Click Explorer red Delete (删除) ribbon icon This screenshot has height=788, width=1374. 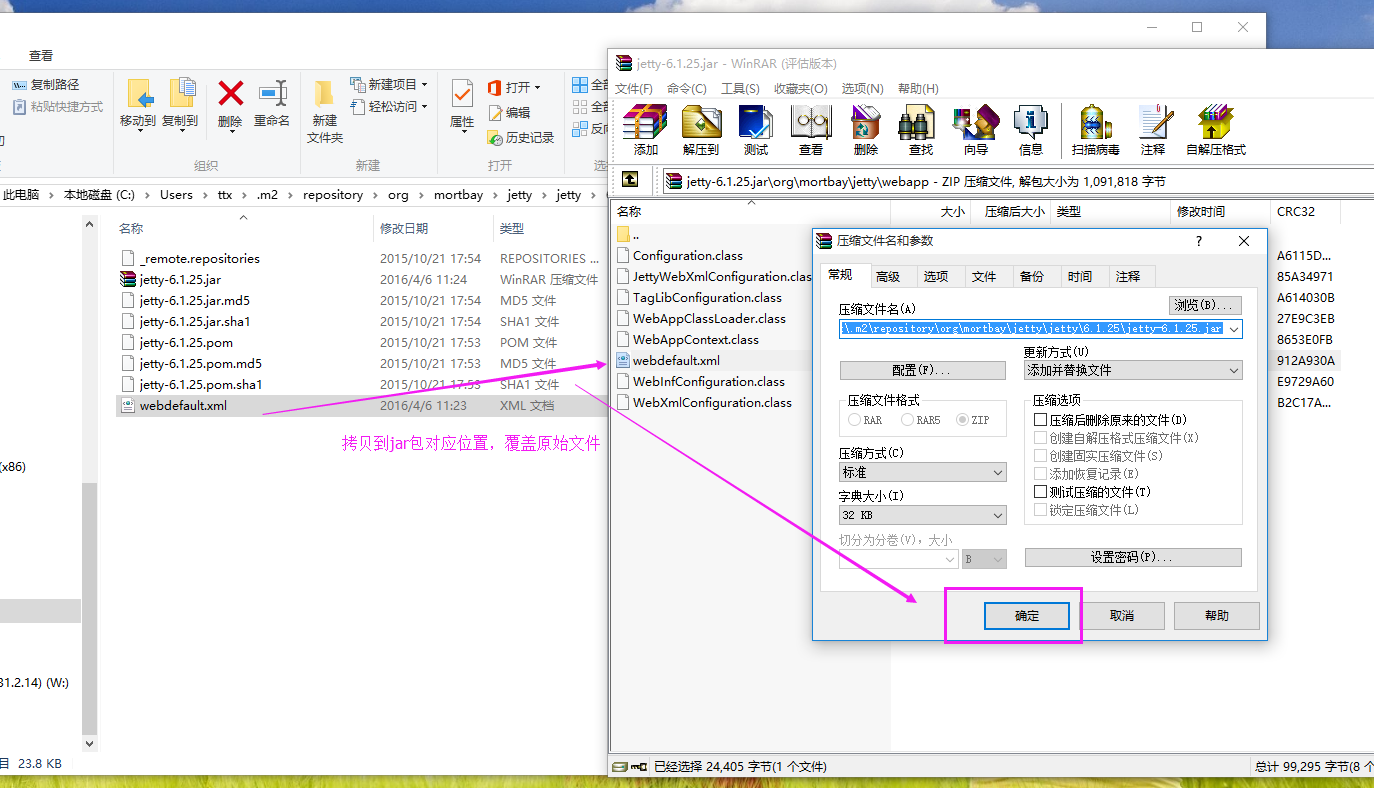[x=231, y=94]
